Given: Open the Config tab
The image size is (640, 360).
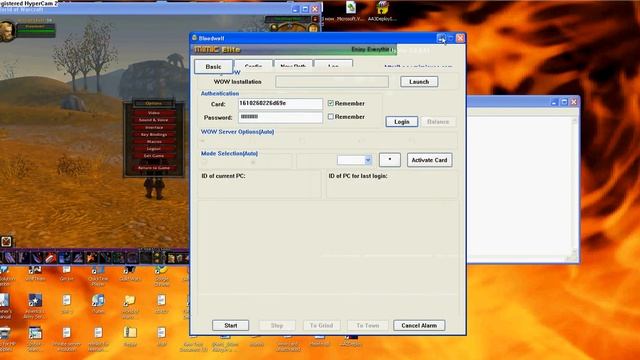Looking at the screenshot, I should [253, 65].
